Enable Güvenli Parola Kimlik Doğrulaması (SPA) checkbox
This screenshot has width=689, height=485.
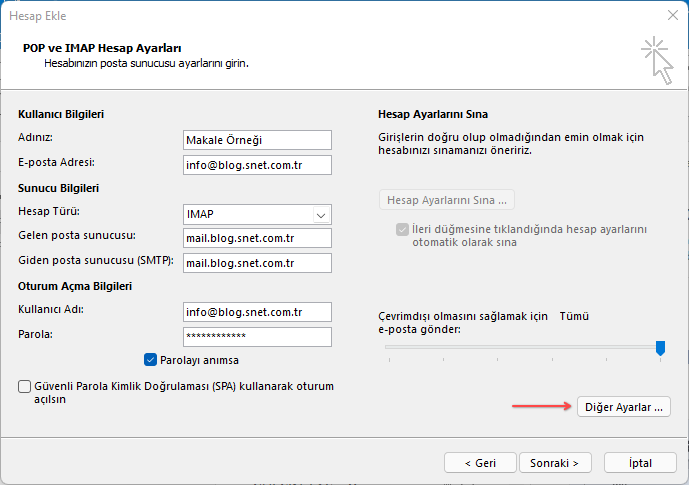click(25, 387)
